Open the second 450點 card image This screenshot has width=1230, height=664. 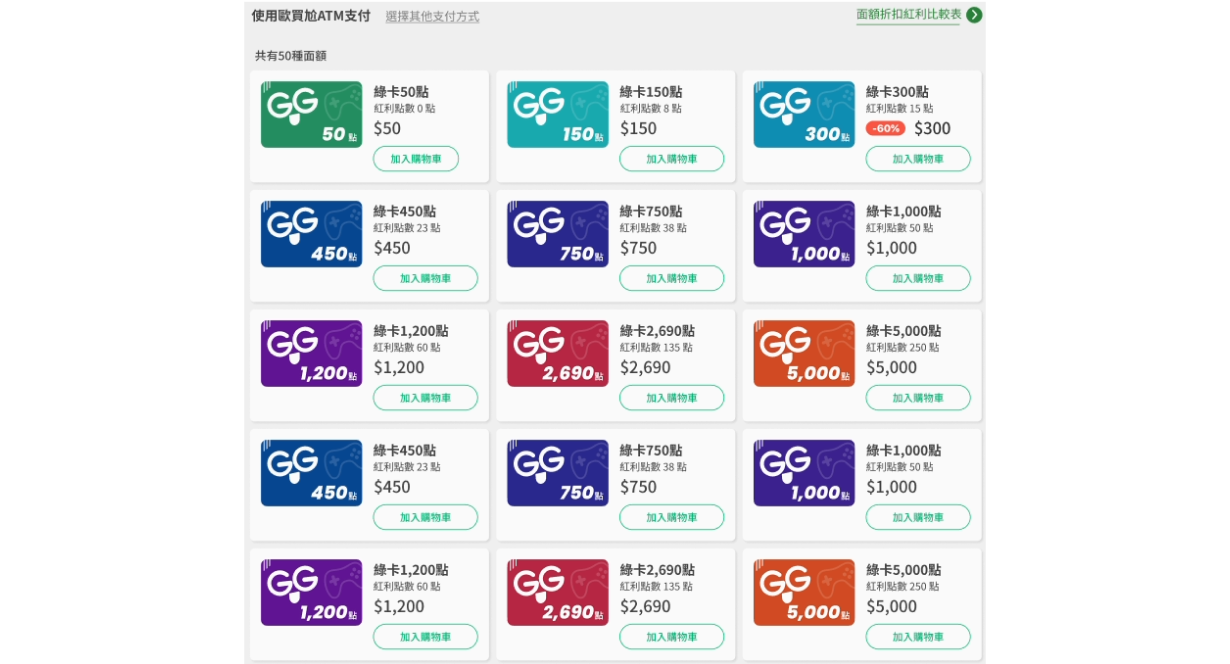tap(311, 473)
